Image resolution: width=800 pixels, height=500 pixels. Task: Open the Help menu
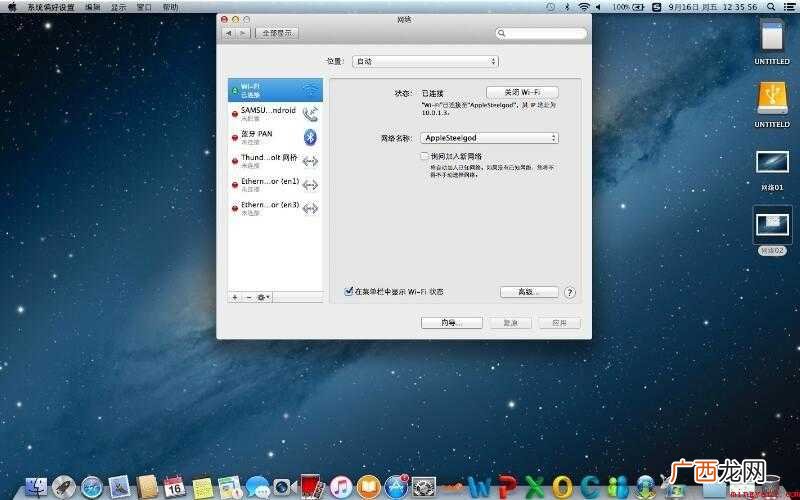tap(170, 7)
